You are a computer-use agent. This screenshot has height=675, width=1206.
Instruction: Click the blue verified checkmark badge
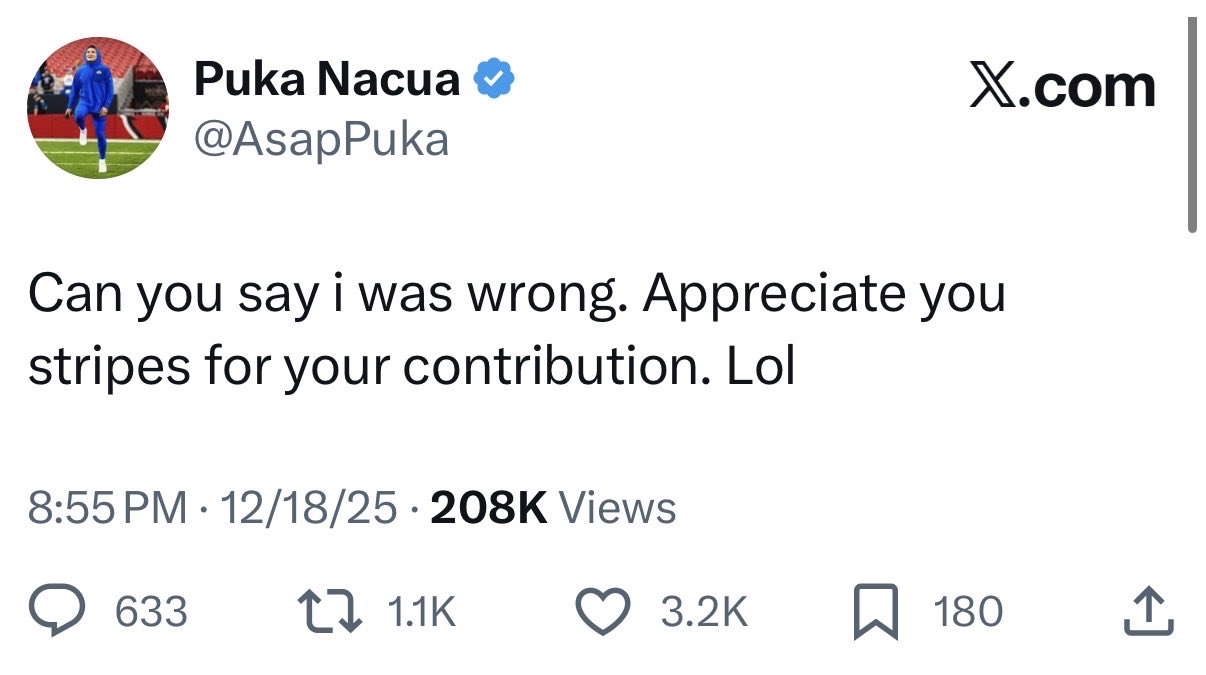click(x=493, y=80)
